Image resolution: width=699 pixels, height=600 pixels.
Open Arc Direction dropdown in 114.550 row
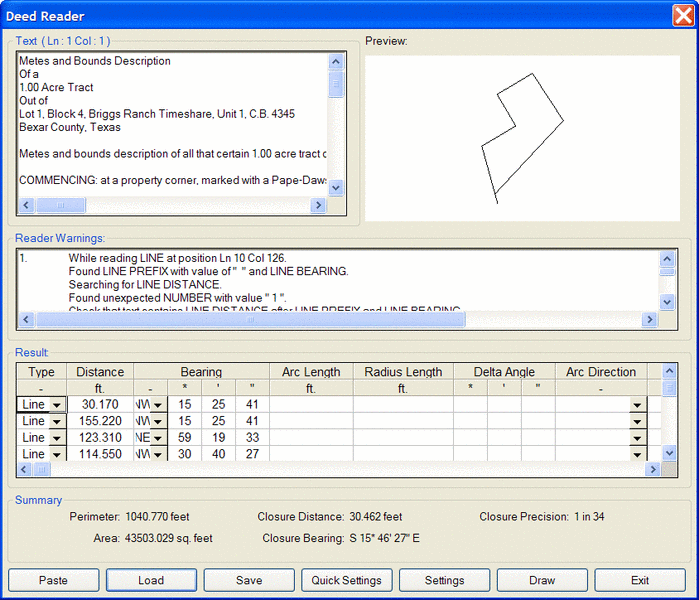point(637,454)
